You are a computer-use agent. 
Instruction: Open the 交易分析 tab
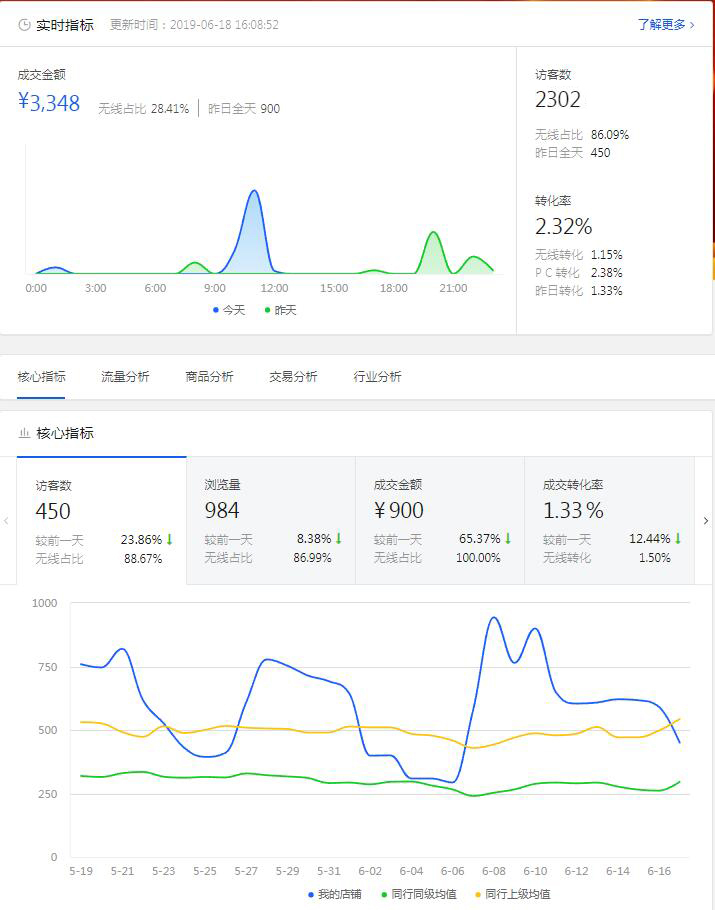tap(293, 377)
